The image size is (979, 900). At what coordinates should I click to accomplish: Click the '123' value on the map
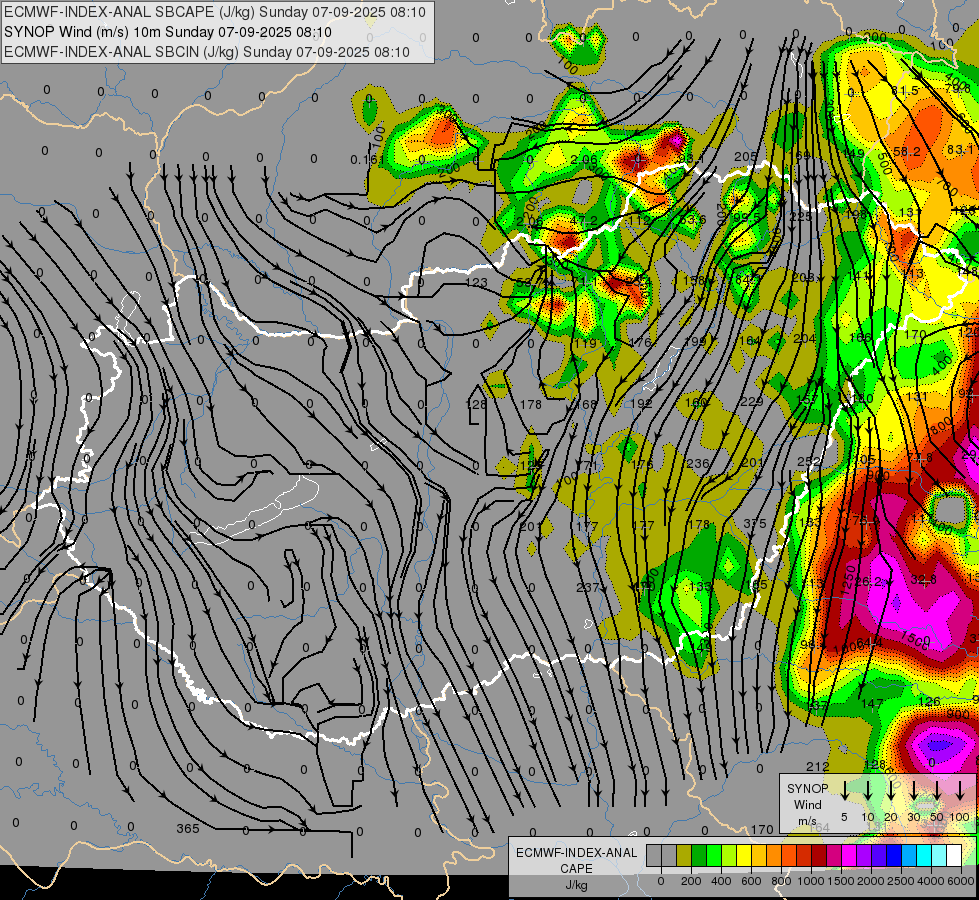(476, 283)
